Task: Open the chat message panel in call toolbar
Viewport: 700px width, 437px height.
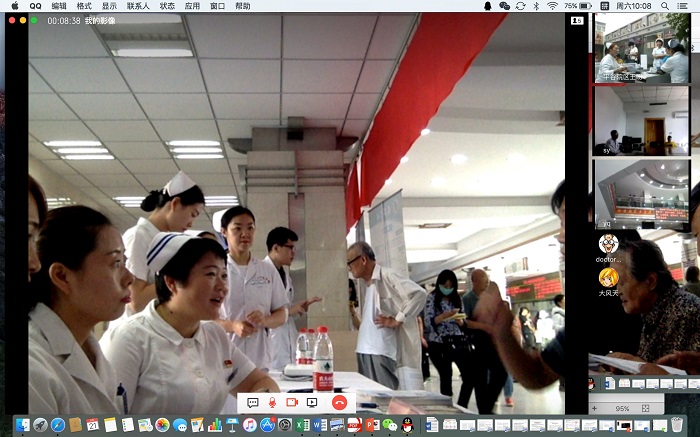Action: click(252, 402)
